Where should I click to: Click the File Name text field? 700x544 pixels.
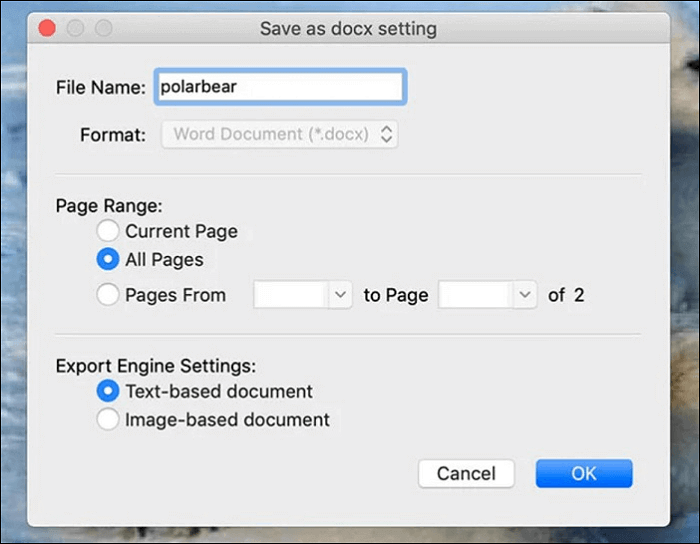coord(279,86)
